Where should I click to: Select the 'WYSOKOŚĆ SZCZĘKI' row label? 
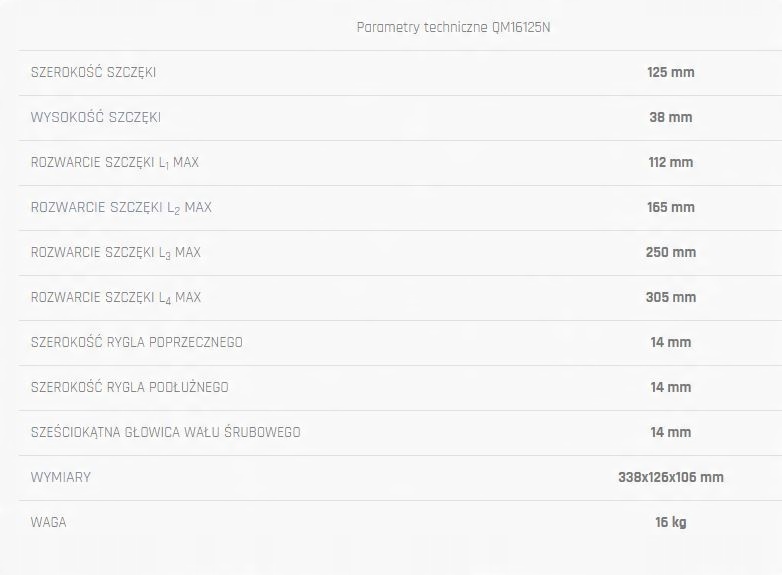[x=95, y=117]
